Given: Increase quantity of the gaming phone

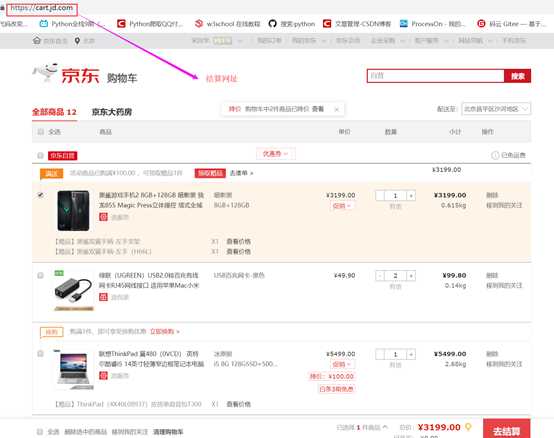Looking at the screenshot, I should point(411,195).
